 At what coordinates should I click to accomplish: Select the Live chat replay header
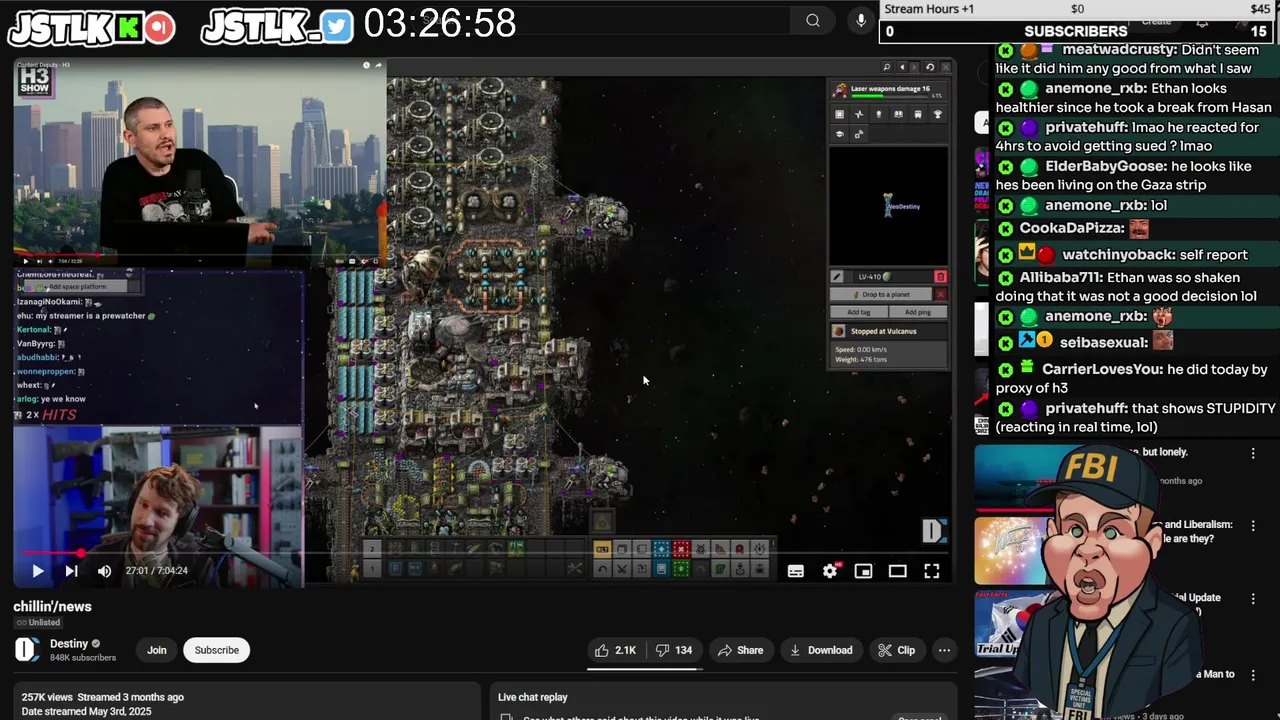[x=533, y=697]
